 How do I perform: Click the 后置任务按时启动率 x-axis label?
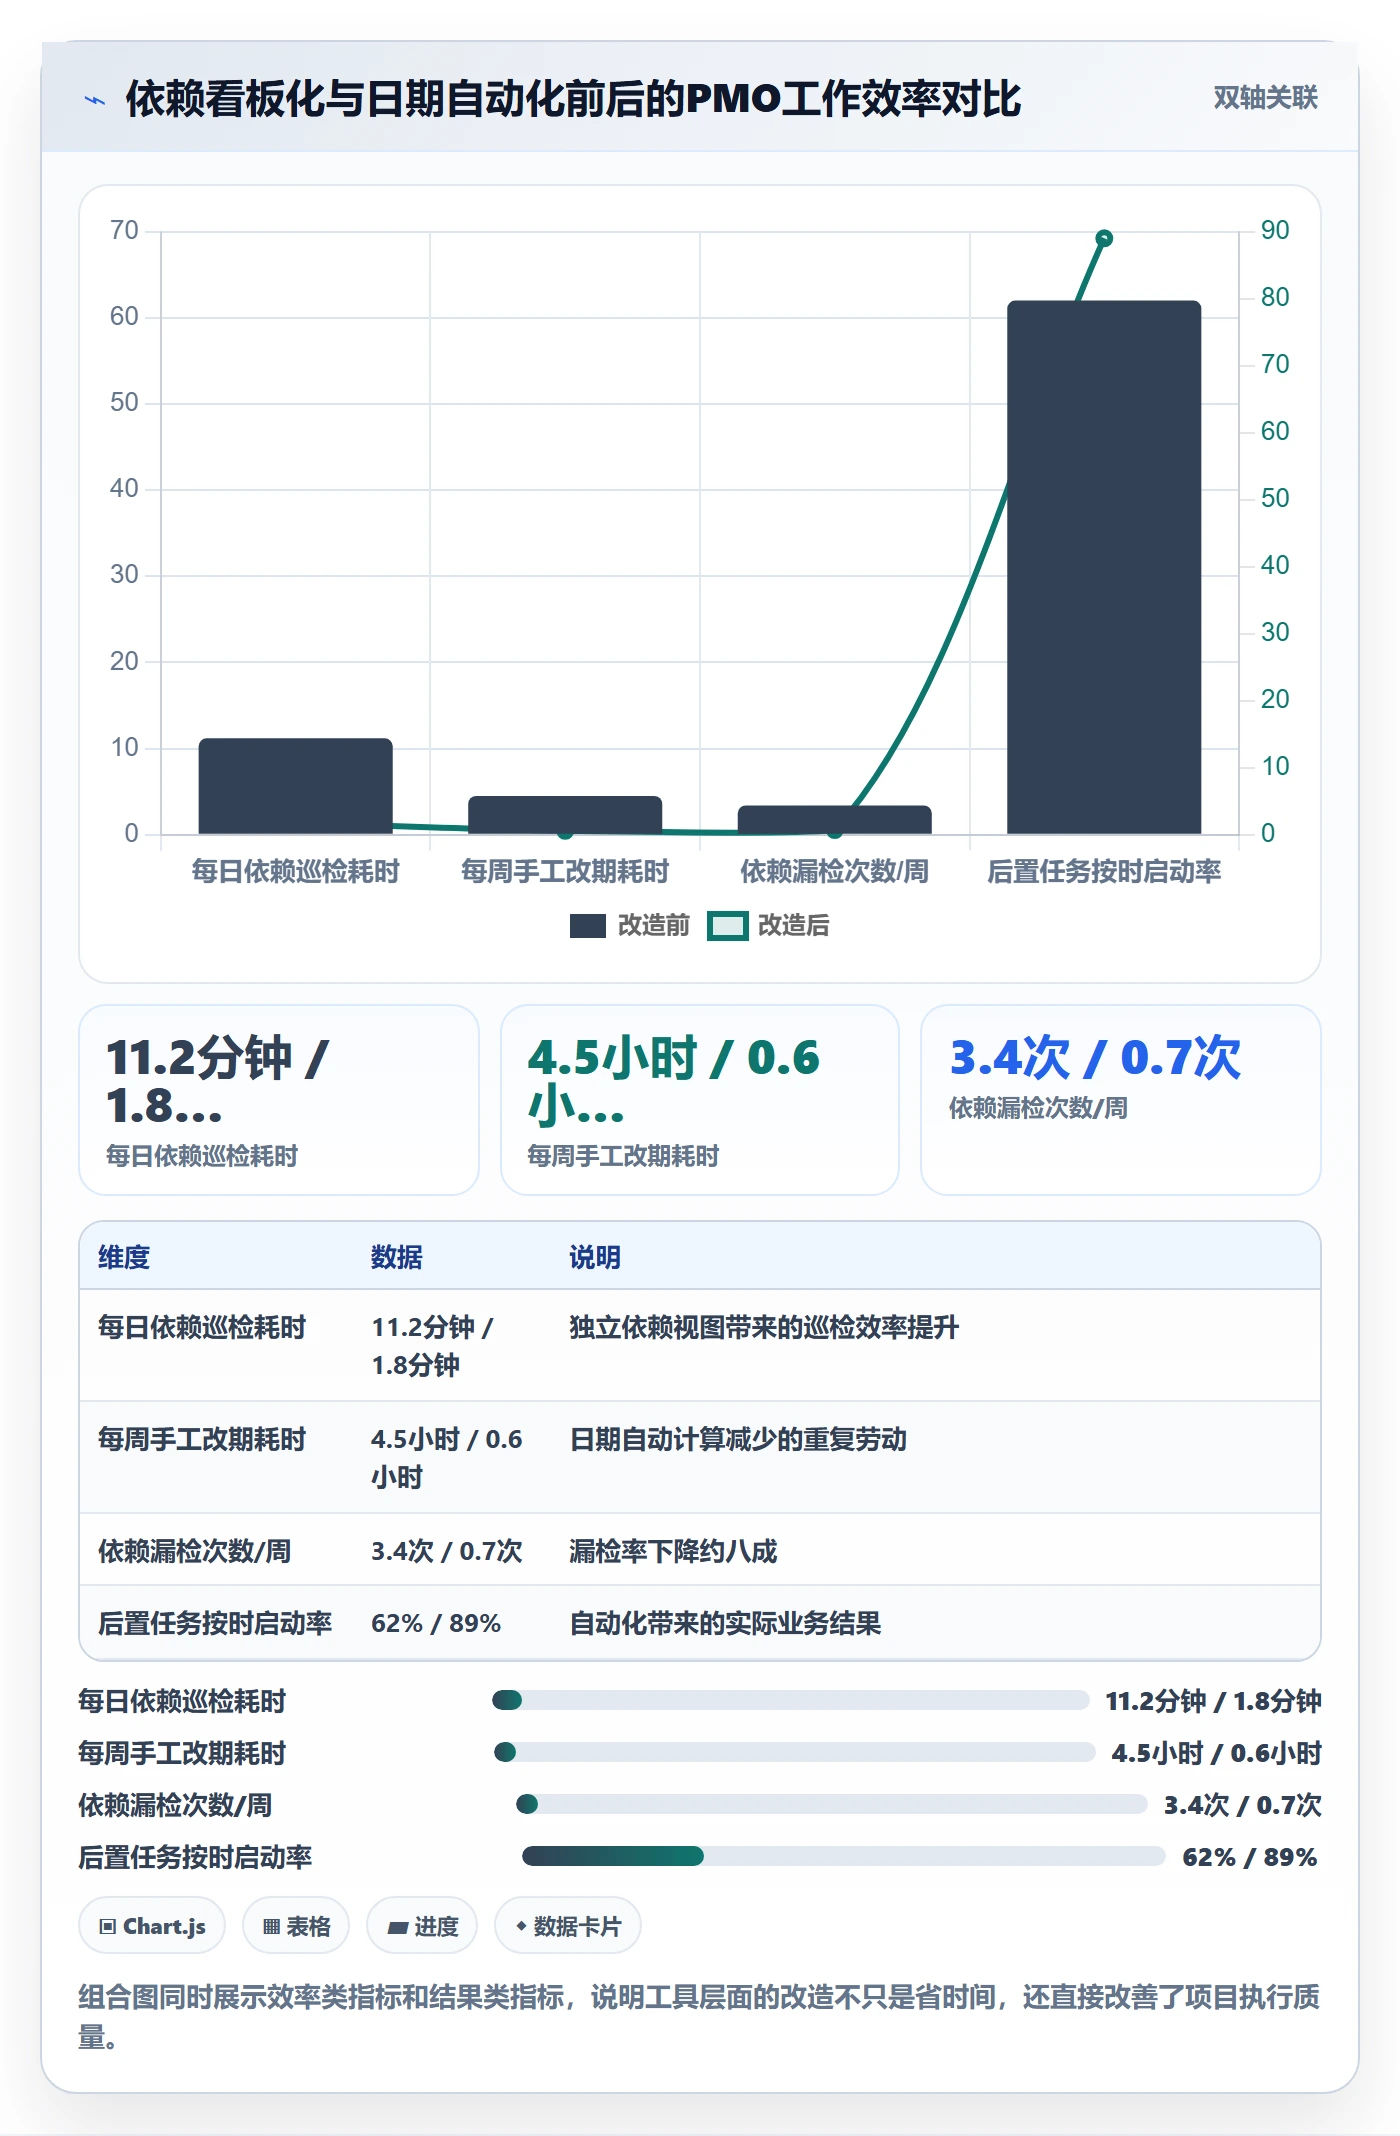coord(1104,871)
